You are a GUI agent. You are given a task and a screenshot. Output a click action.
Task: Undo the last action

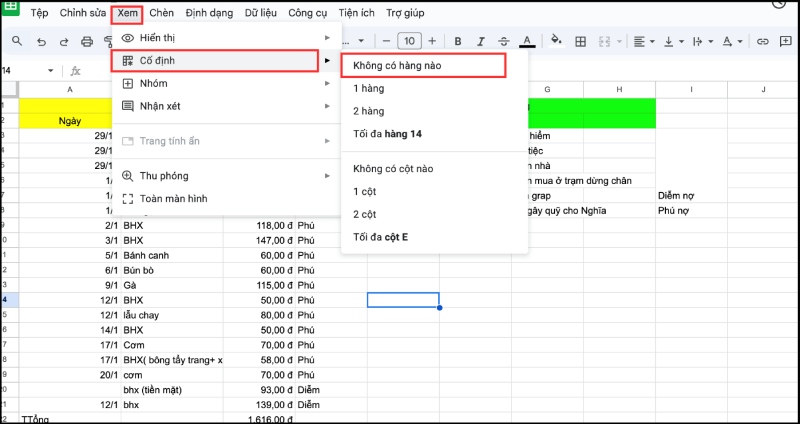(x=42, y=42)
